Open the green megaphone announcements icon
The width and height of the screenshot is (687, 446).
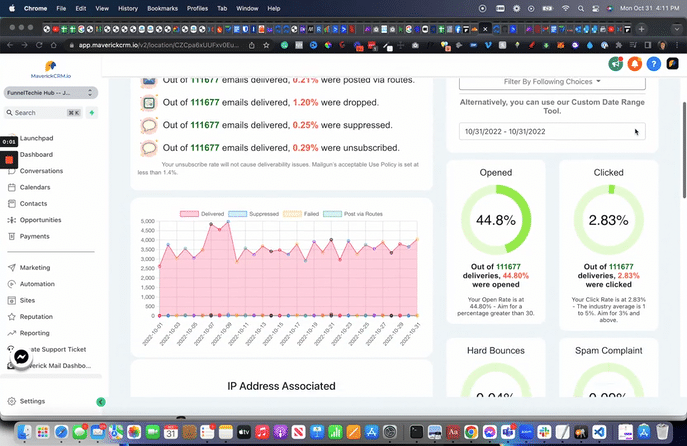[x=616, y=64]
